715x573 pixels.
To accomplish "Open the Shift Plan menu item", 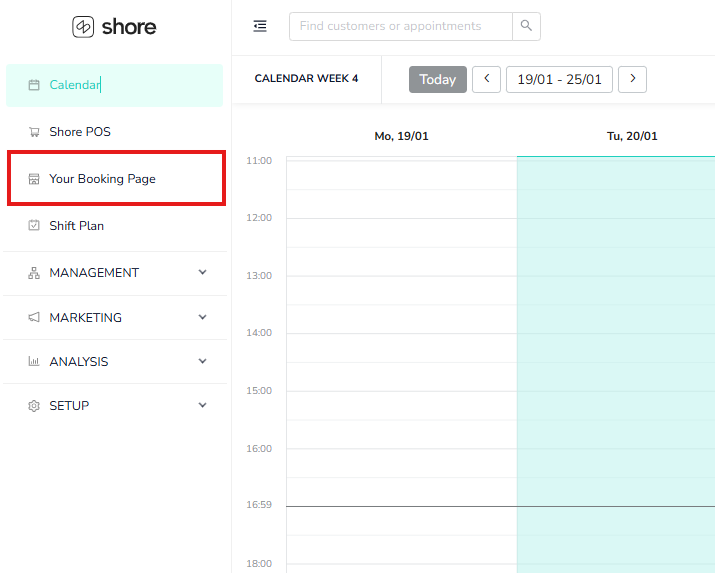I will pyautogui.click(x=77, y=226).
